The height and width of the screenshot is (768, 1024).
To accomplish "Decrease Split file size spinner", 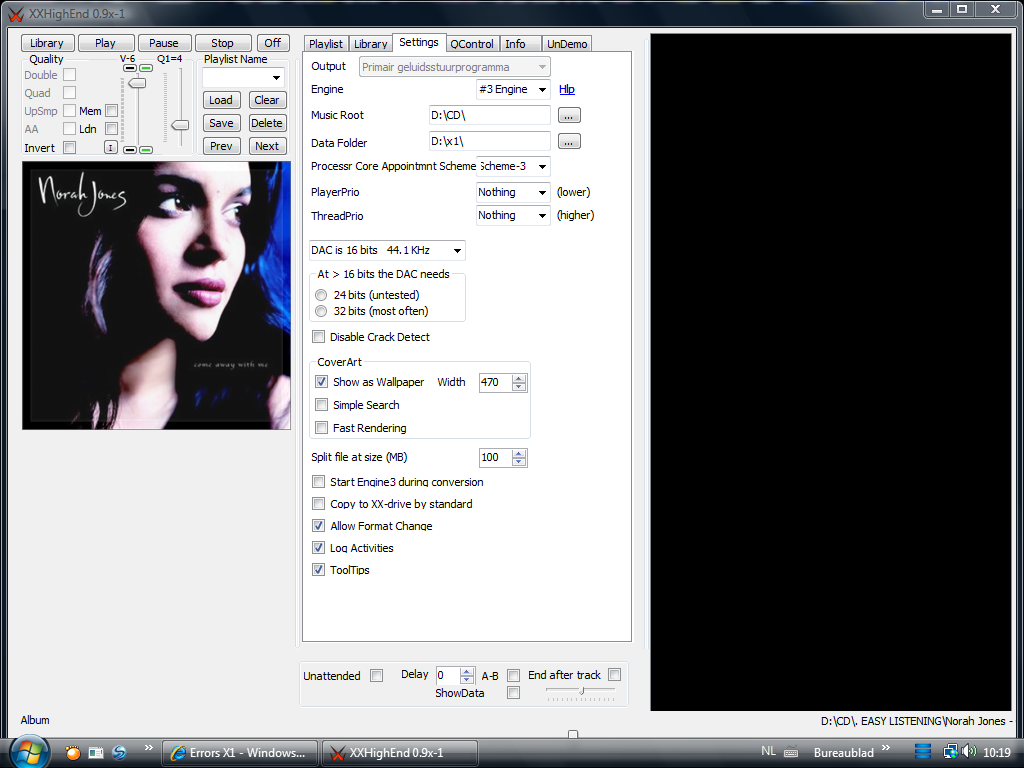I will click(519, 462).
